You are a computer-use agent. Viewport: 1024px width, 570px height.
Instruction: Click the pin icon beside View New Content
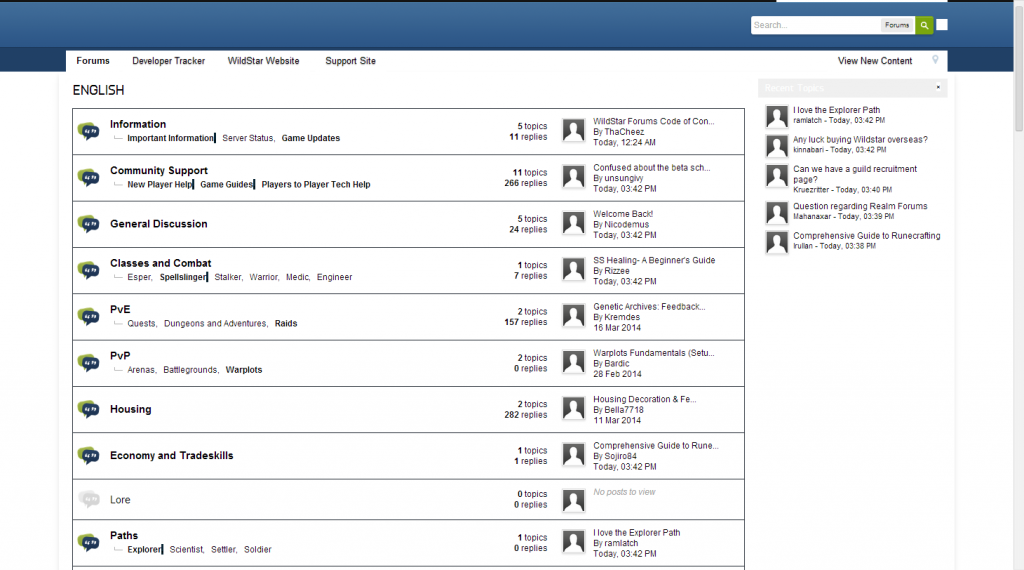point(935,60)
